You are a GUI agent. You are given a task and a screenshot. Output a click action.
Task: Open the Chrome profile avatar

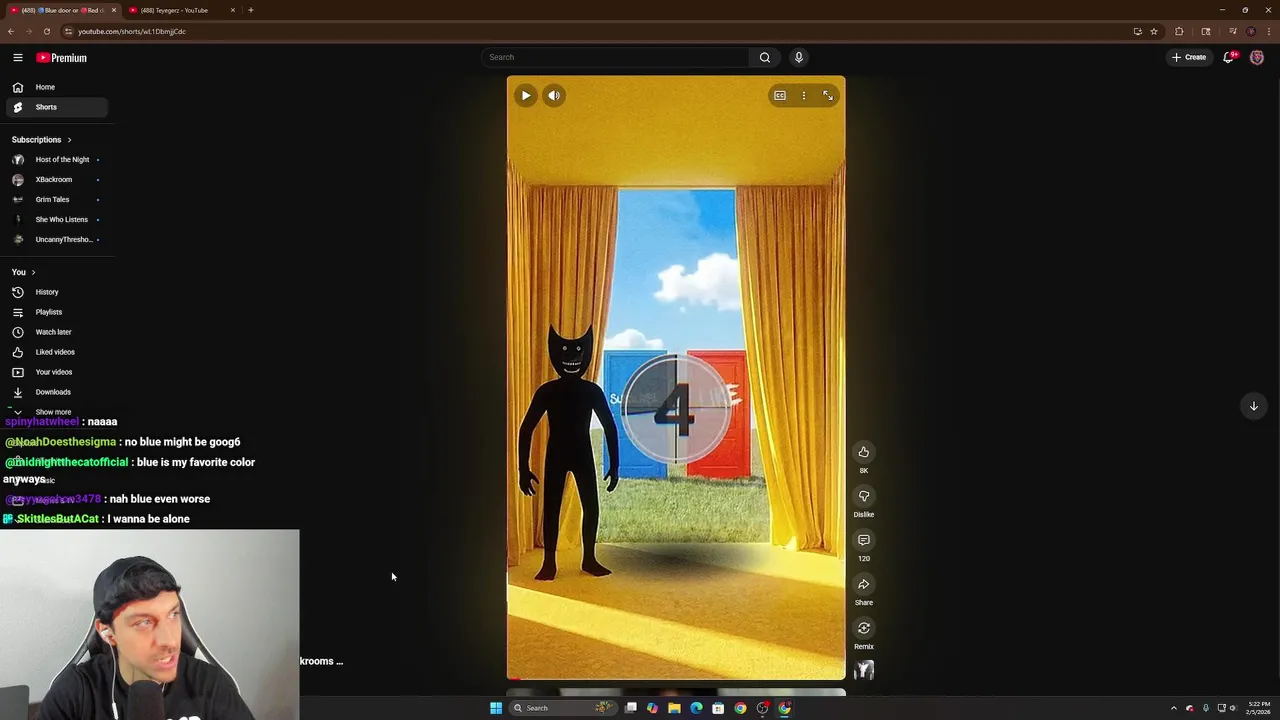point(1251,31)
